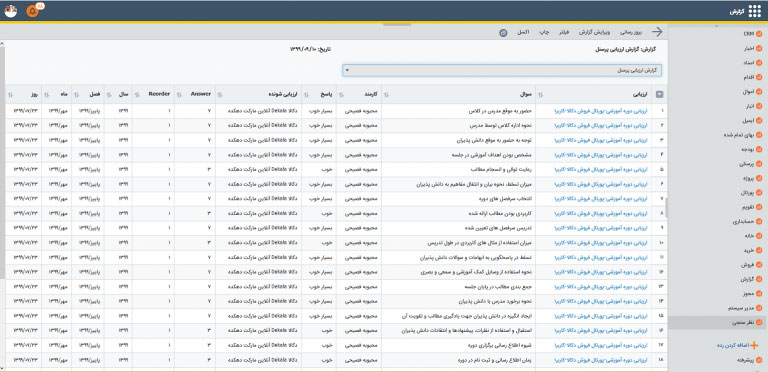Sort by the ارزیابی شونده column arrows

(x=219, y=95)
